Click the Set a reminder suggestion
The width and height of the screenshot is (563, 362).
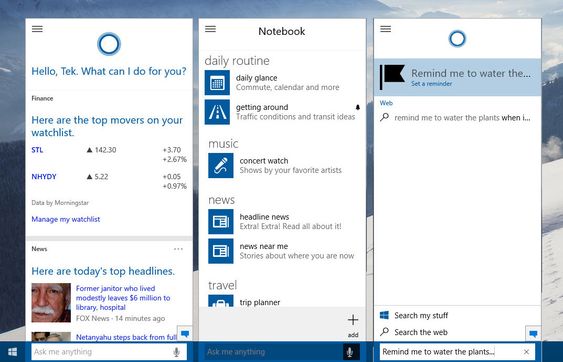pyautogui.click(x=457, y=77)
